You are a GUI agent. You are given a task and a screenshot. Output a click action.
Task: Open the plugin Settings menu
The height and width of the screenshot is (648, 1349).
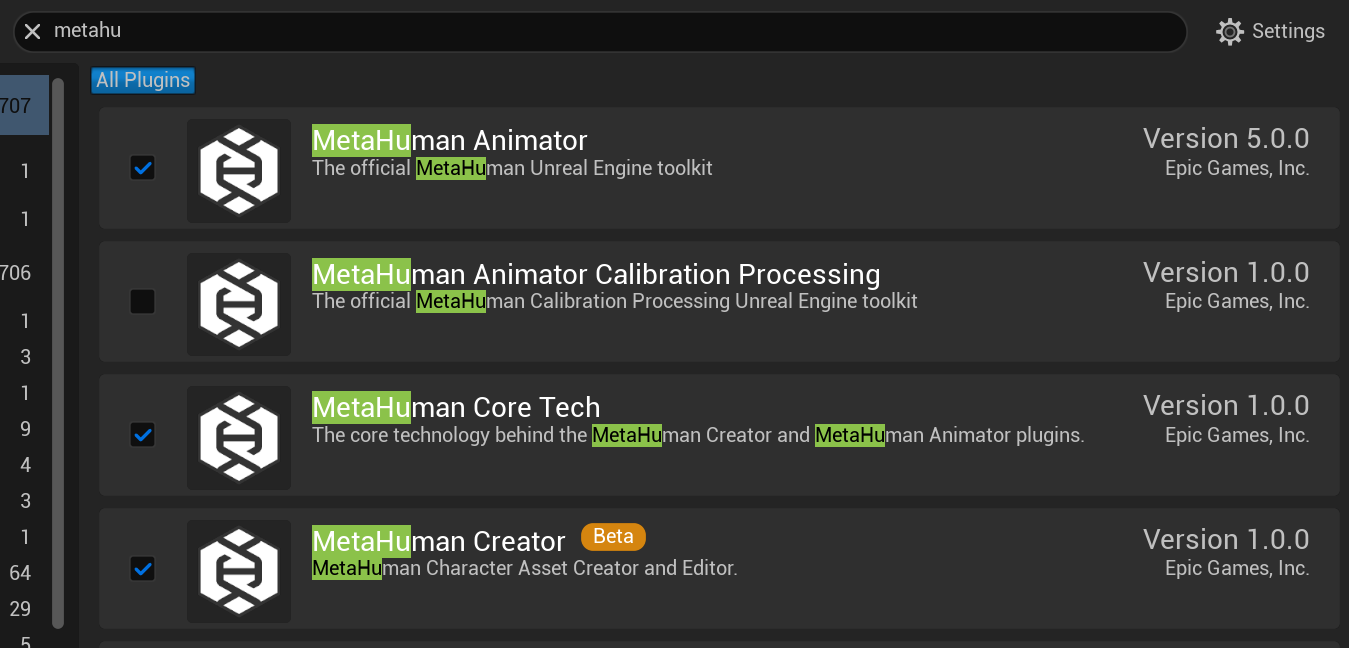click(x=1270, y=32)
